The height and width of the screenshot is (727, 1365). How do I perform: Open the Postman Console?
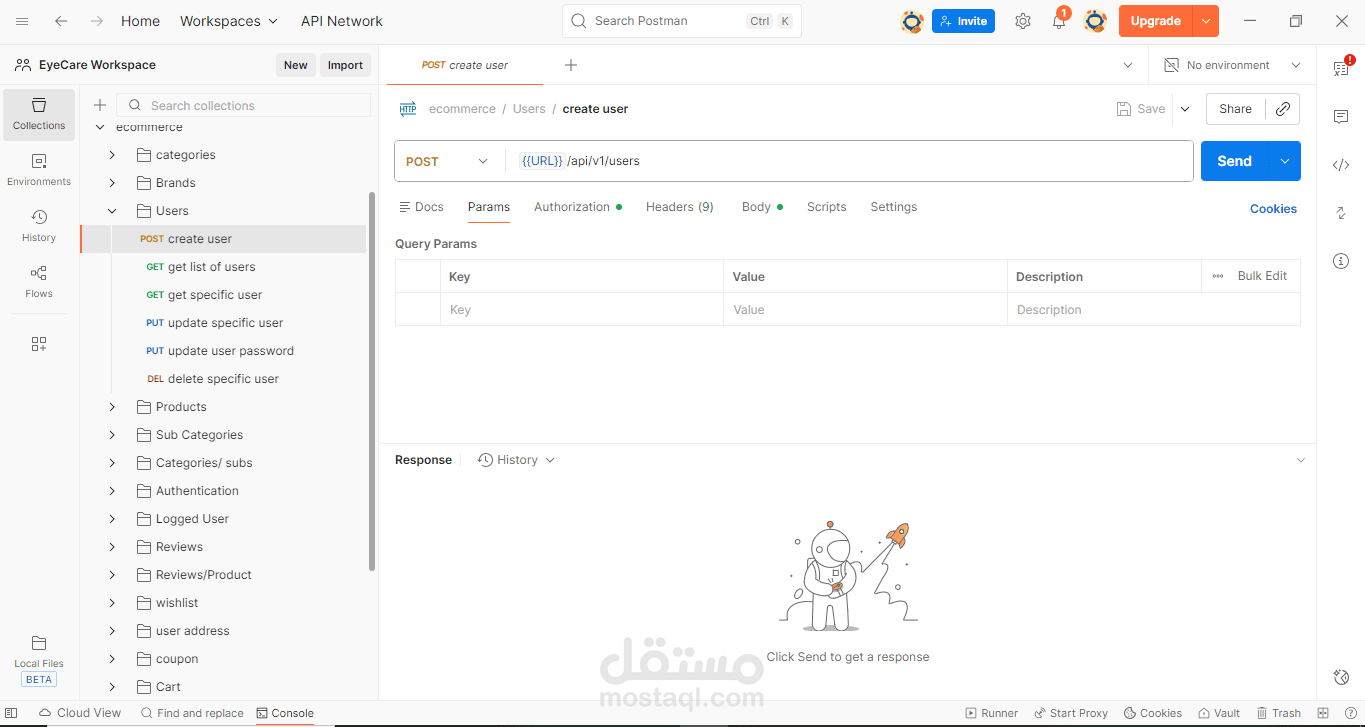(x=285, y=713)
